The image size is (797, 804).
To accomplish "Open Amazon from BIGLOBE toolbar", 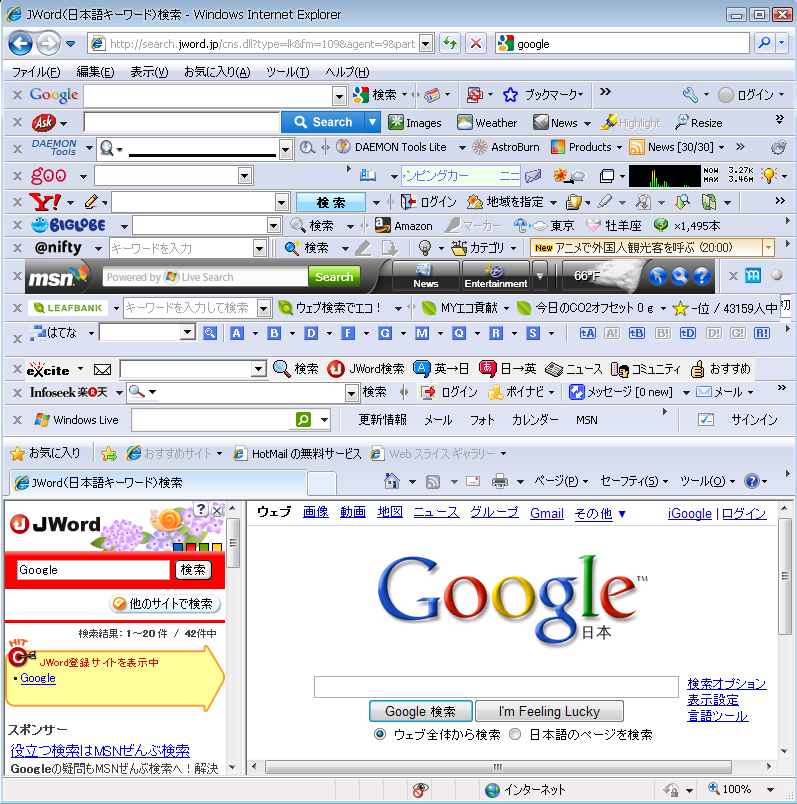I will click(404, 226).
